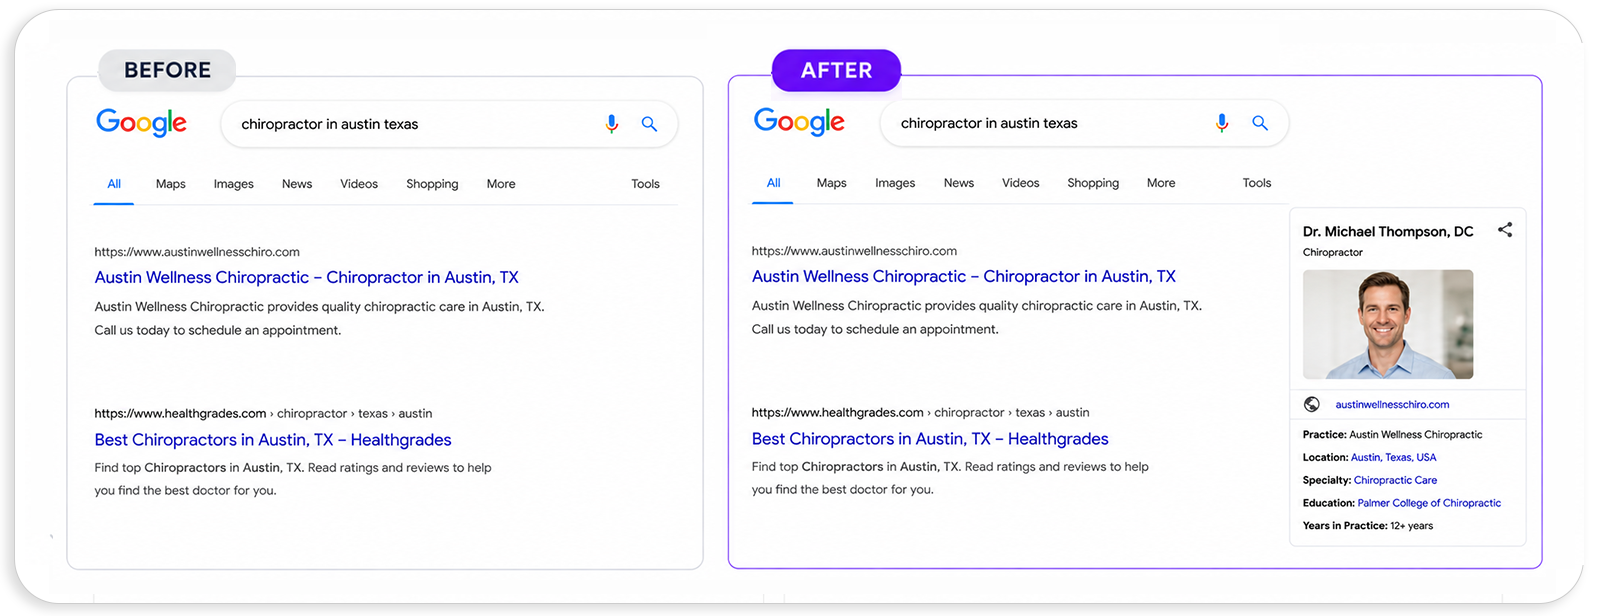The width and height of the screenshot is (1600, 616).
Task: Open Austin Wellness Chiropractic result in AFTER panel
Action: click(964, 276)
